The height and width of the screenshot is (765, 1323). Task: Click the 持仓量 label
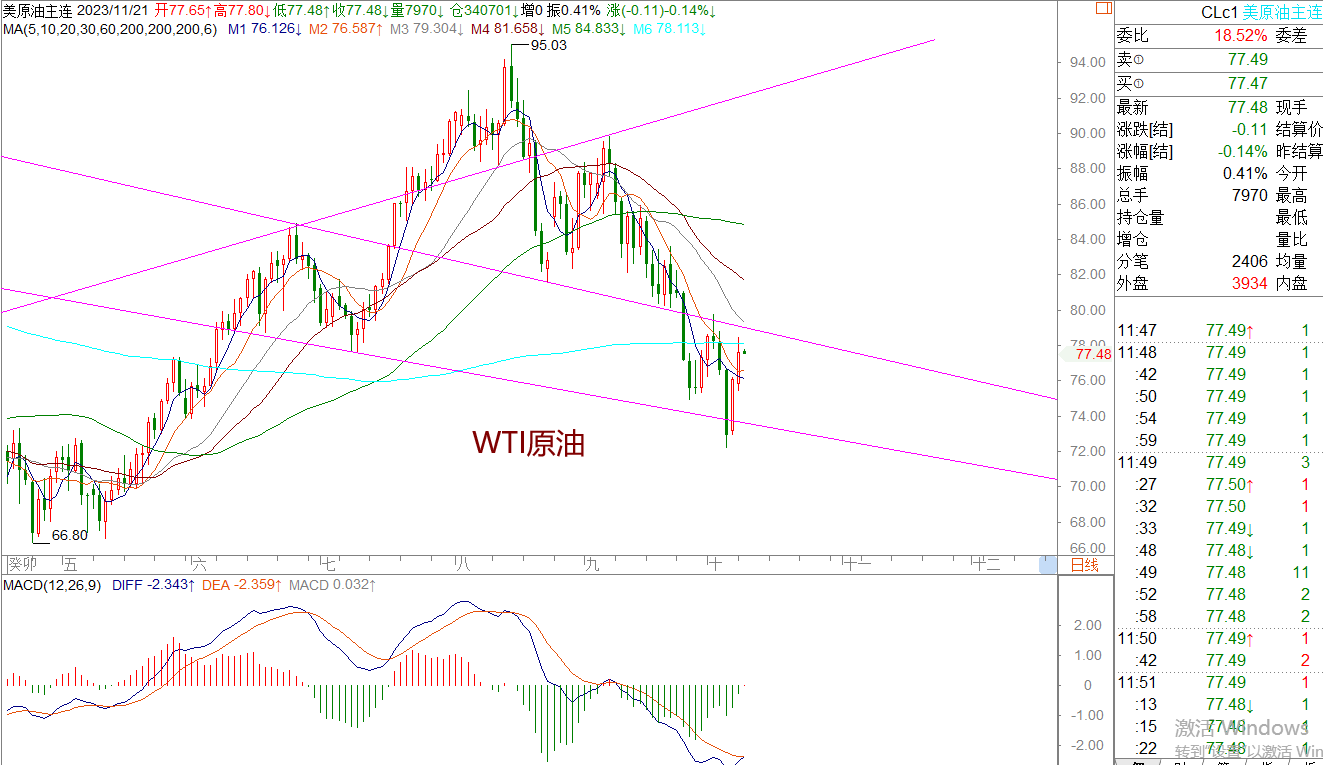click(1140, 217)
